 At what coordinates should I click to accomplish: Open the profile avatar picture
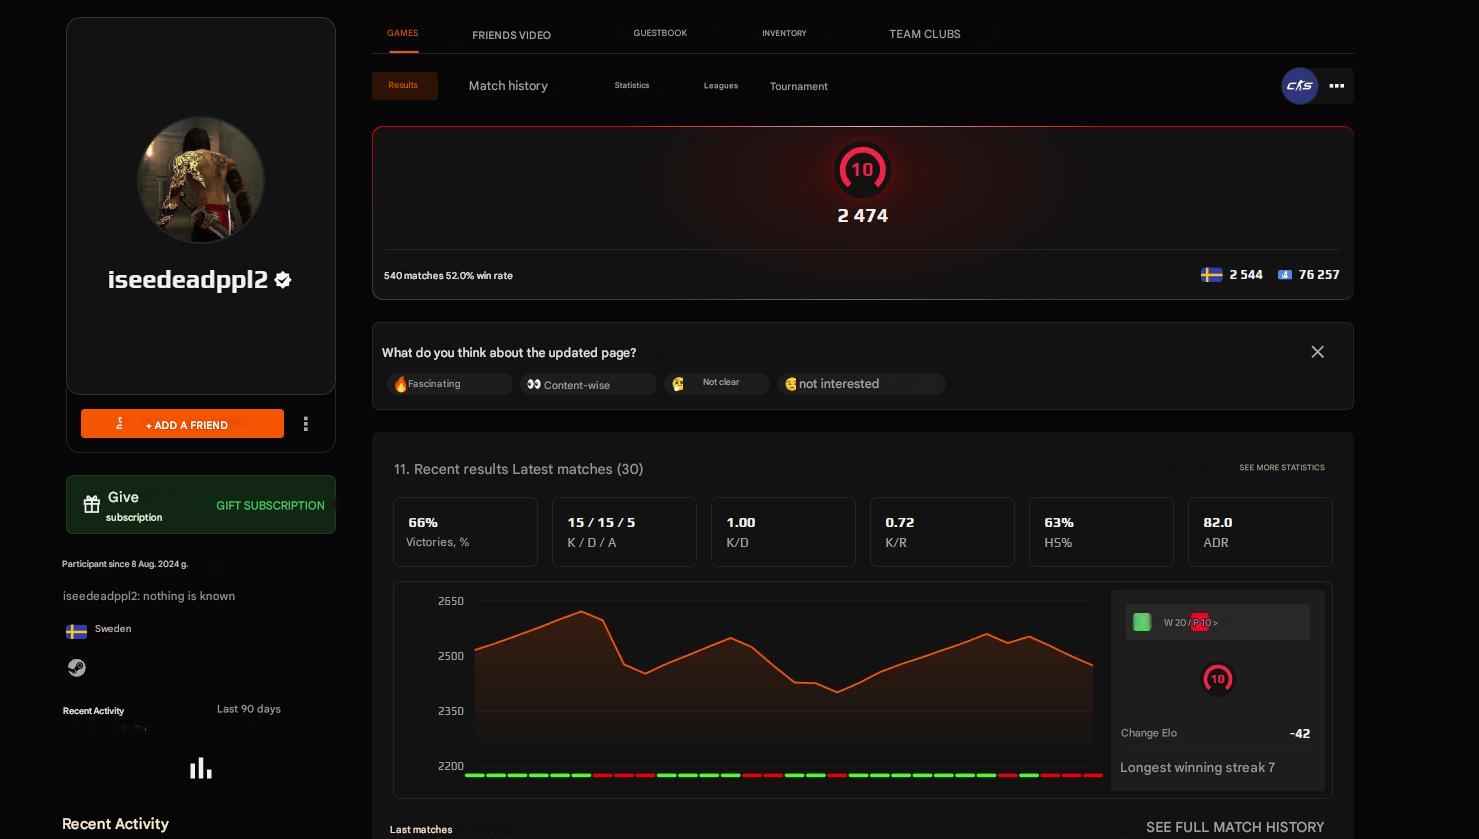click(200, 180)
